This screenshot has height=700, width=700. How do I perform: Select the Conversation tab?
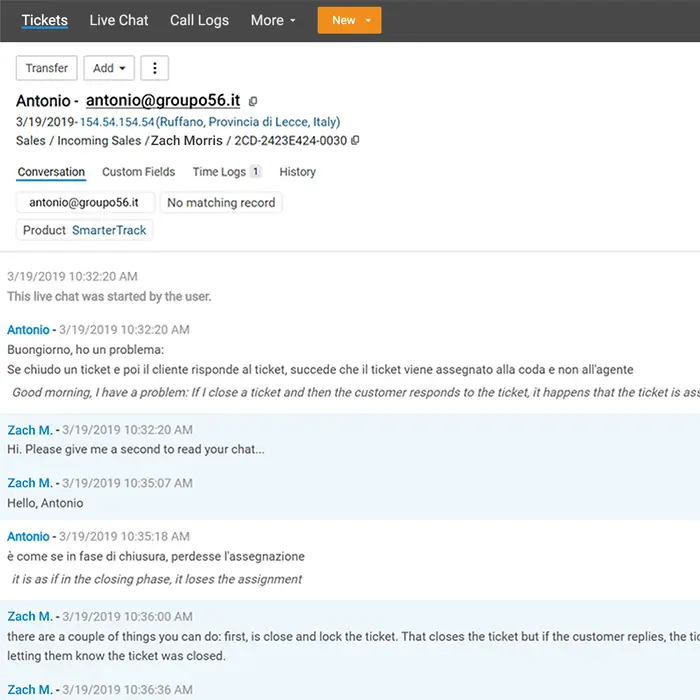click(x=51, y=172)
